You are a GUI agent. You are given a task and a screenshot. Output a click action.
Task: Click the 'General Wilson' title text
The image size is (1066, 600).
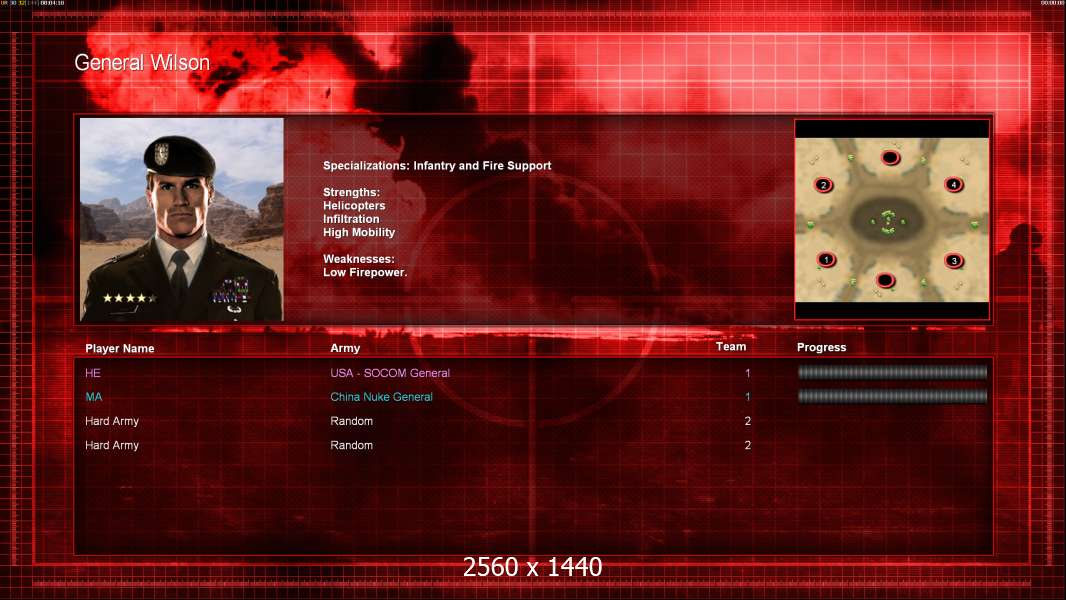click(x=142, y=63)
